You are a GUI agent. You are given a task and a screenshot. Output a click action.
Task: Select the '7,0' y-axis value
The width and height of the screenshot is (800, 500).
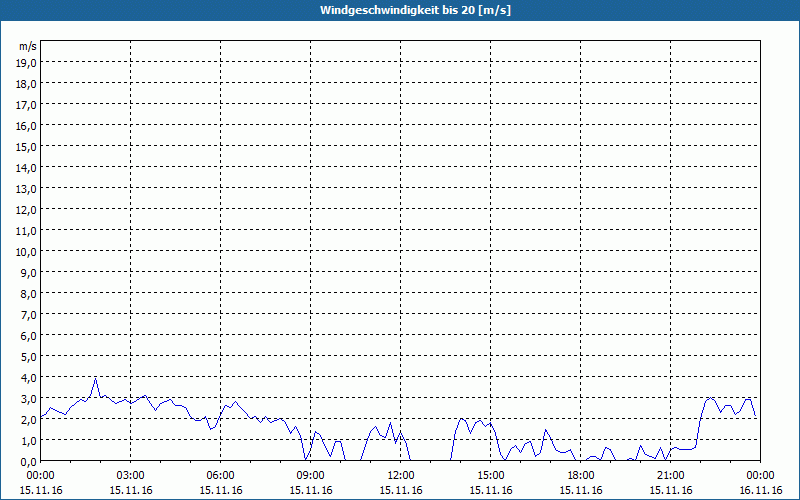pyautogui.click(x=28, y=314)
